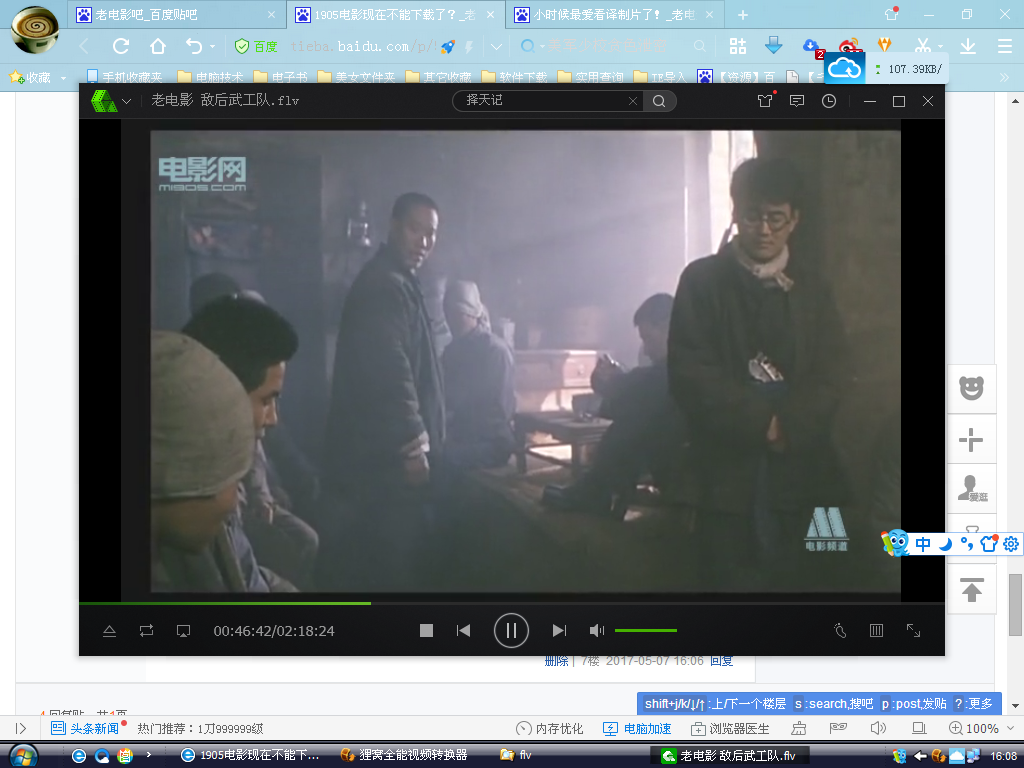The width and height of the screenshot is (1024, 768).
Task: Show more bookmarks with the chevron
Action: (1004, 77)
